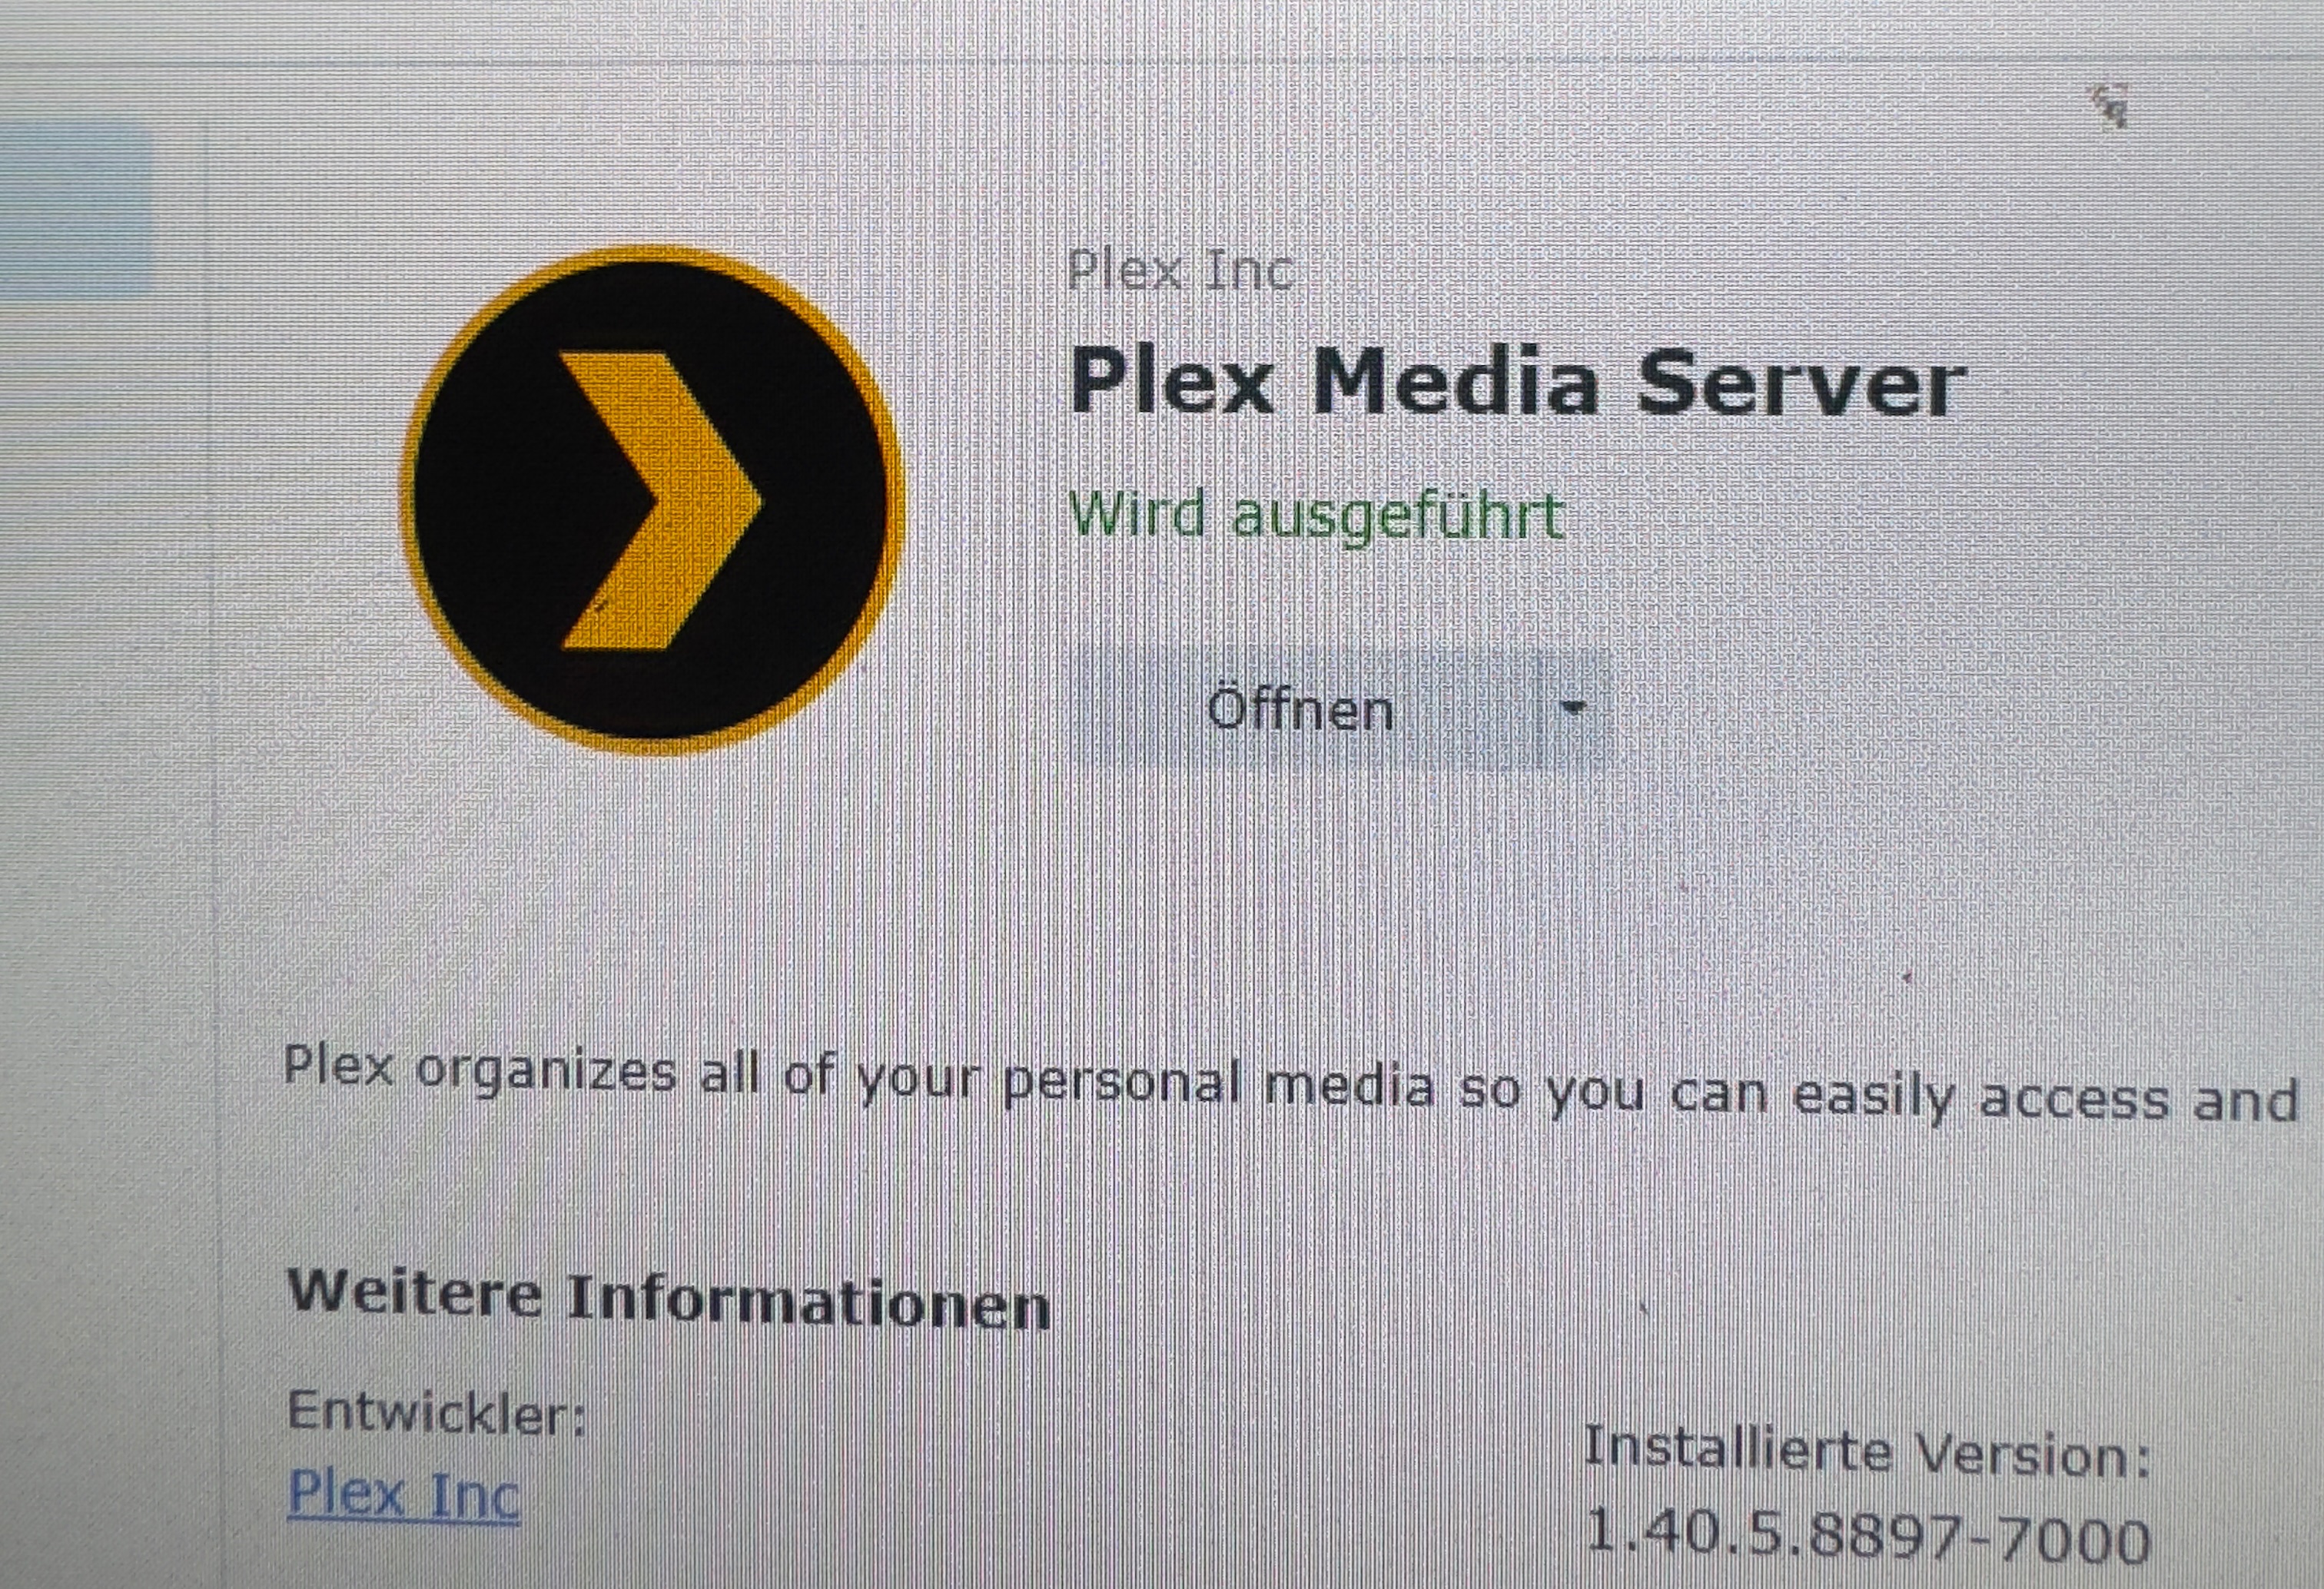The width and height of the screenshot is (2324, 1589).
Task: Click the Entwickler label
Action: pyautogui.click(x=436, y=1413)
